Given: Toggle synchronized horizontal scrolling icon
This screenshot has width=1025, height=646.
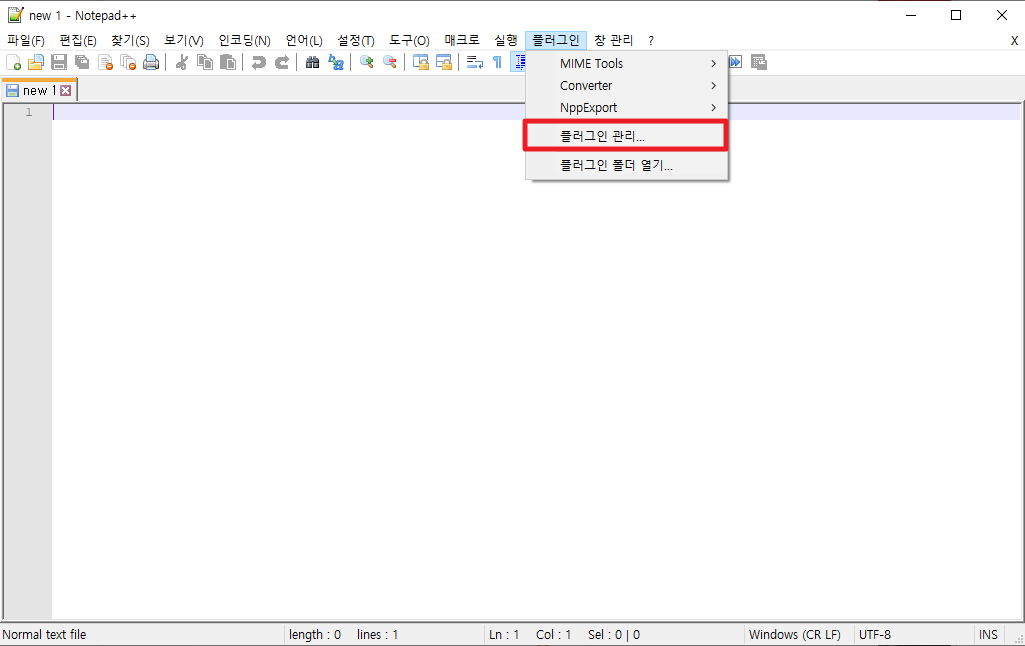Looking at the screenshot, I should (444, 62).
